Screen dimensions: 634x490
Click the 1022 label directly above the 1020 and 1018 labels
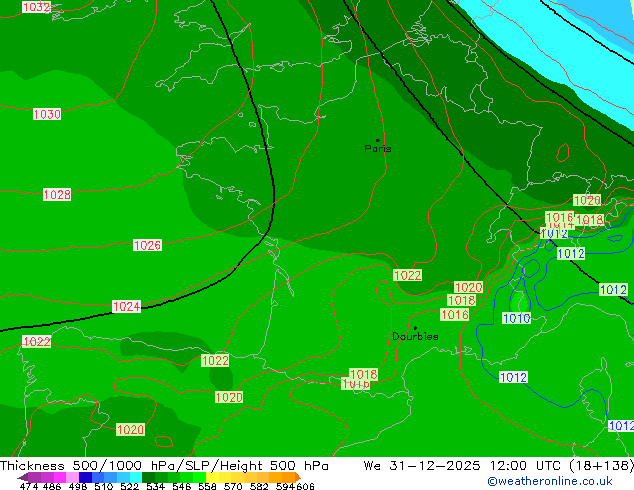point(408,275)
